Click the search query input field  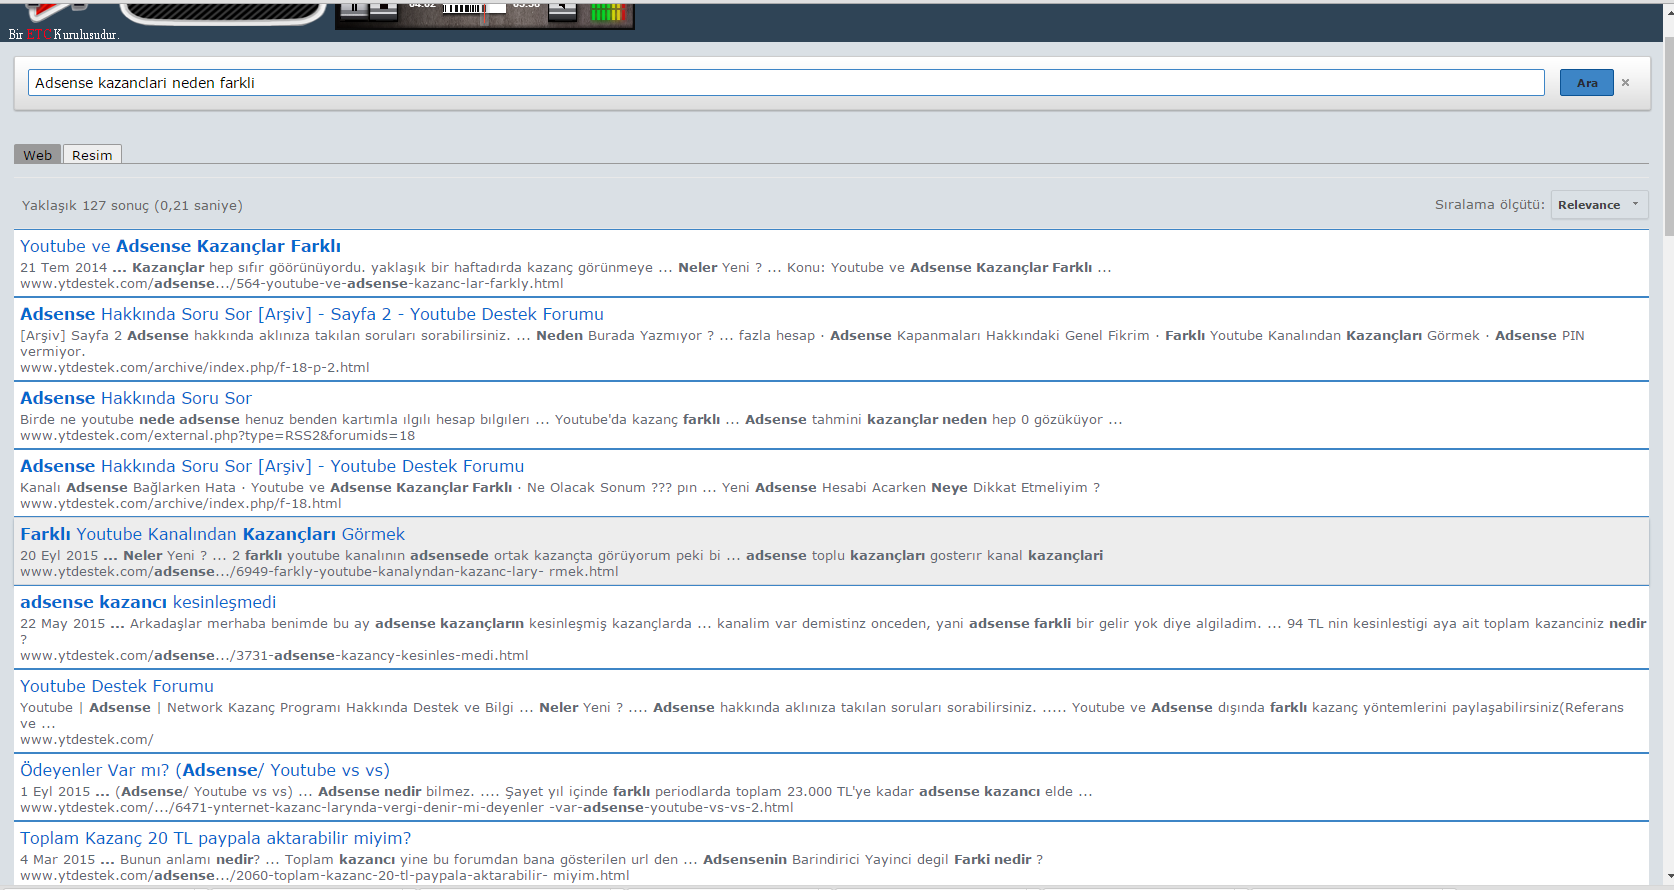pyautogui.click(x=786, y=83)
